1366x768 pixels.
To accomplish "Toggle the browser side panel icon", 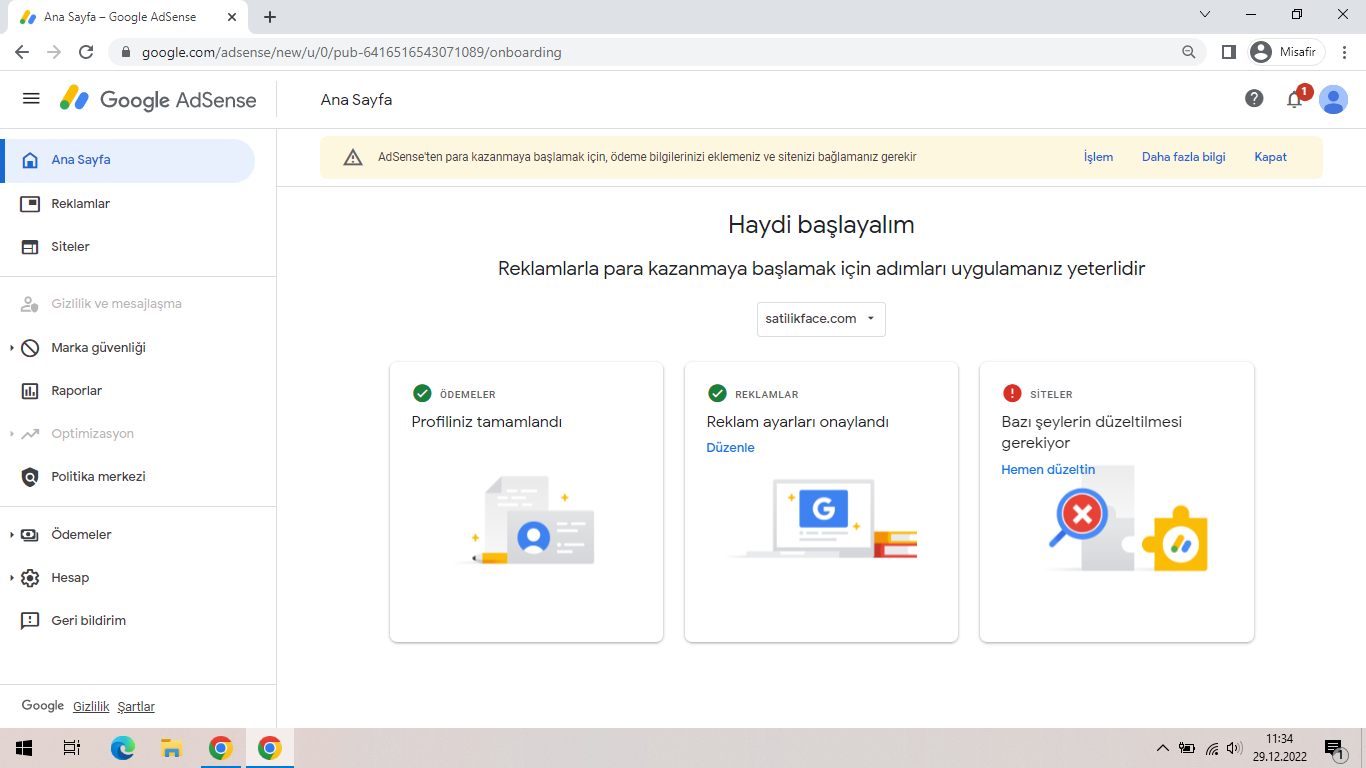I will tap(1229, 52).
